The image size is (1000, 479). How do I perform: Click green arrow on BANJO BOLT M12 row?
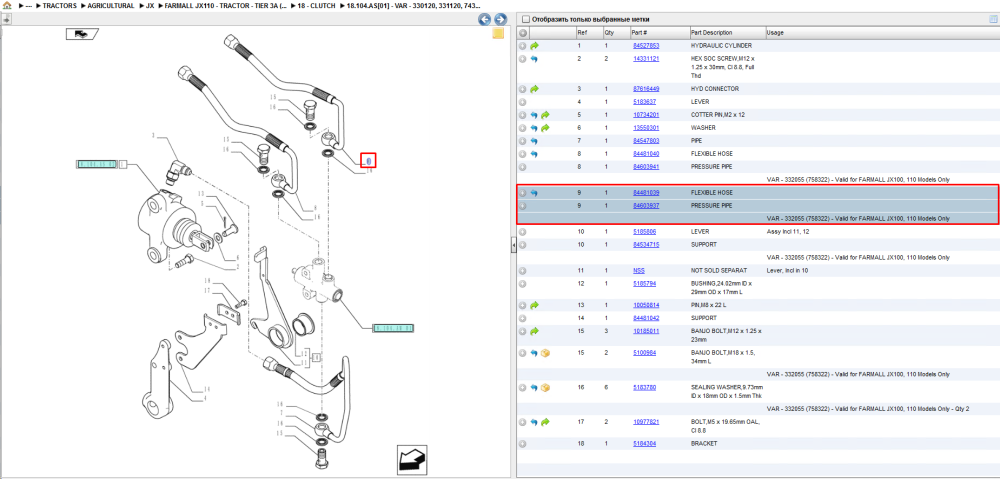point(534,331)
